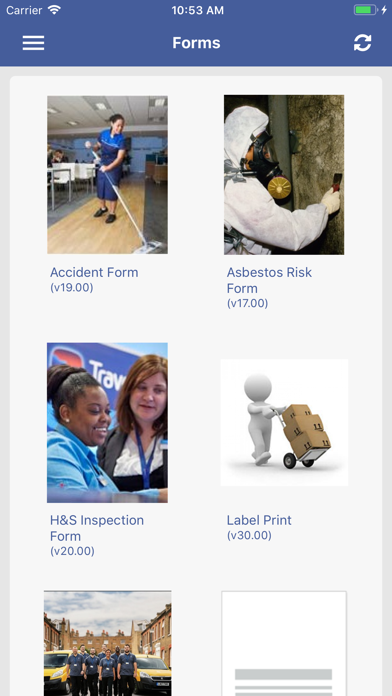Open the H&S Inspection Form link
The image size is (392, 696).
[97, 528]
